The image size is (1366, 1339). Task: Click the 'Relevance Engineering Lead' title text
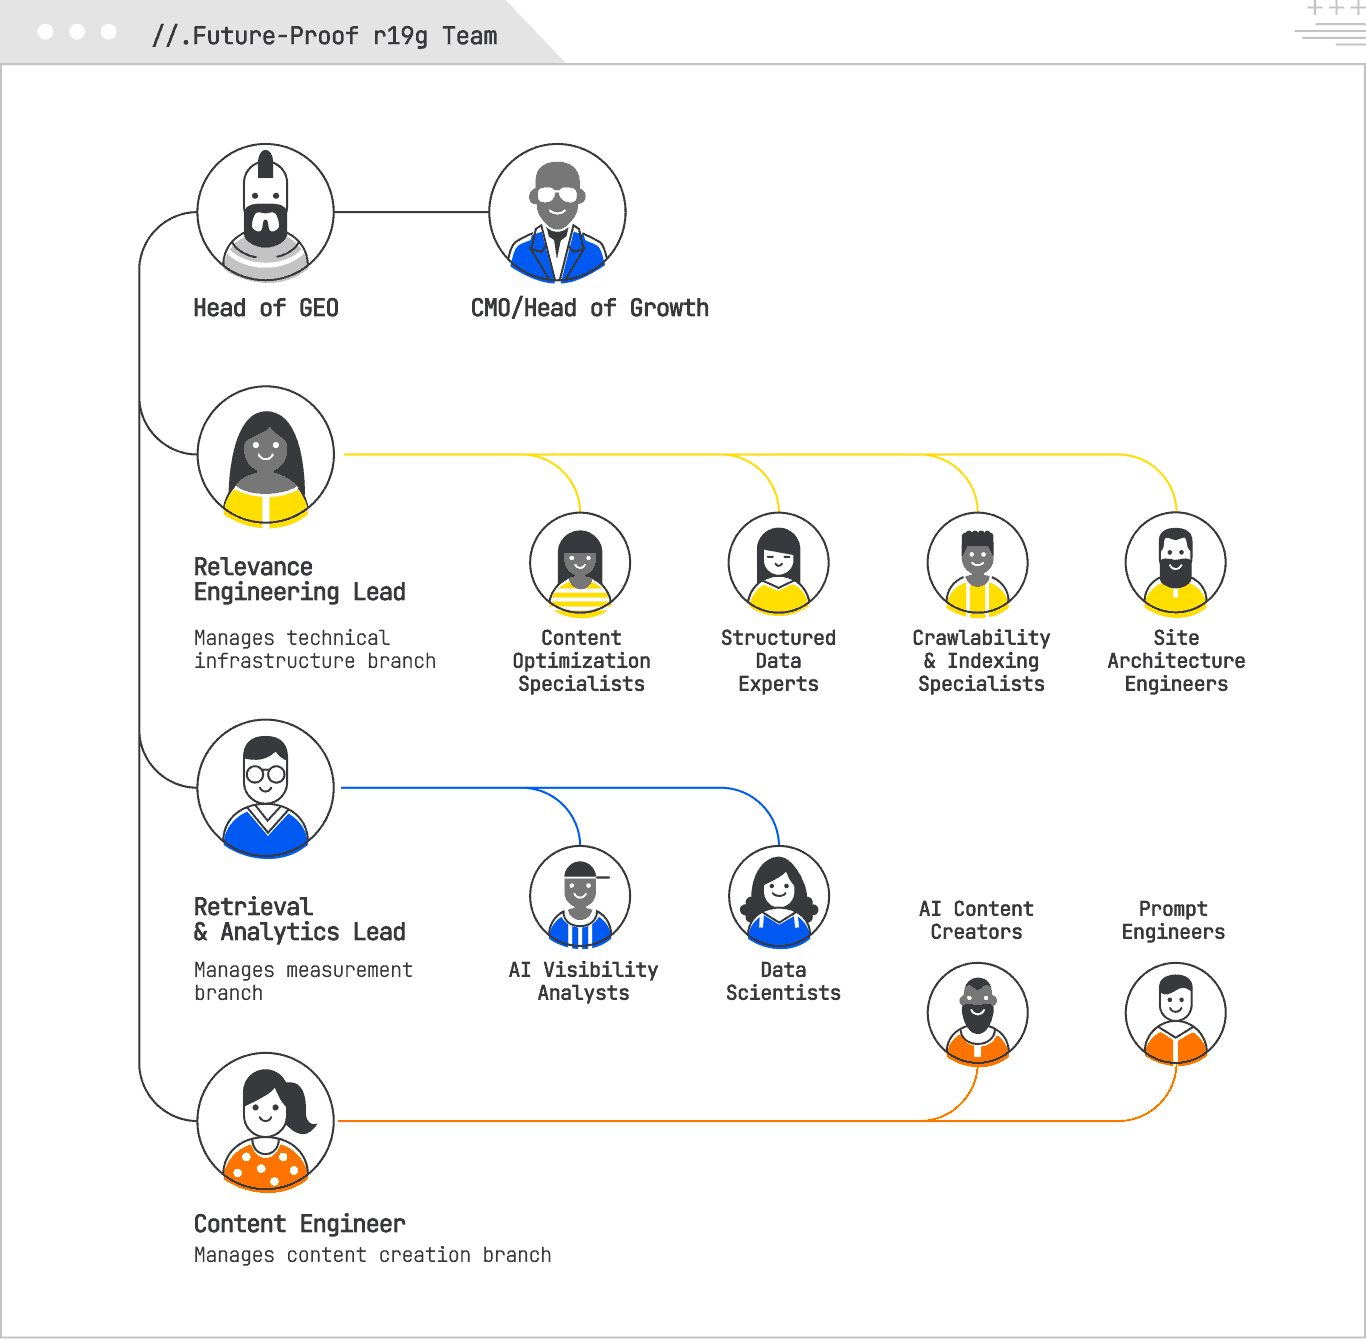[x=299, y=580]
